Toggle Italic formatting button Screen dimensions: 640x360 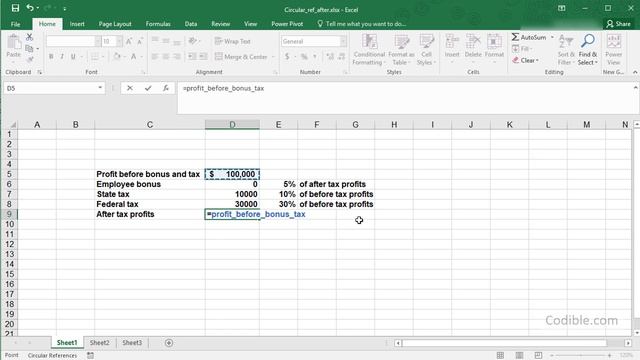click(62, 57)
